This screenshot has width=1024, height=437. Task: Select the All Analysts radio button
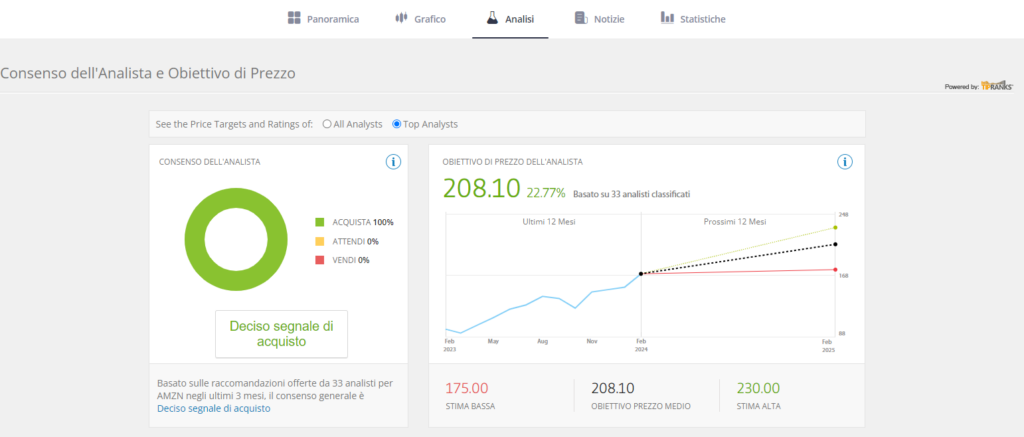[327, 124]
